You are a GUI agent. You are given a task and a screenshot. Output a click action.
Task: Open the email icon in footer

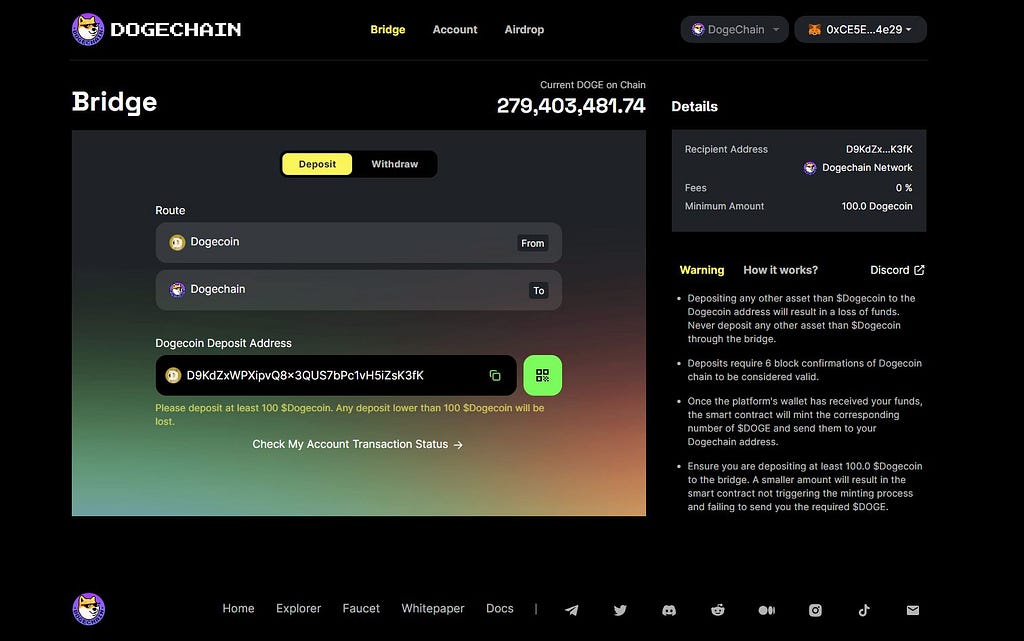point(913,610)
